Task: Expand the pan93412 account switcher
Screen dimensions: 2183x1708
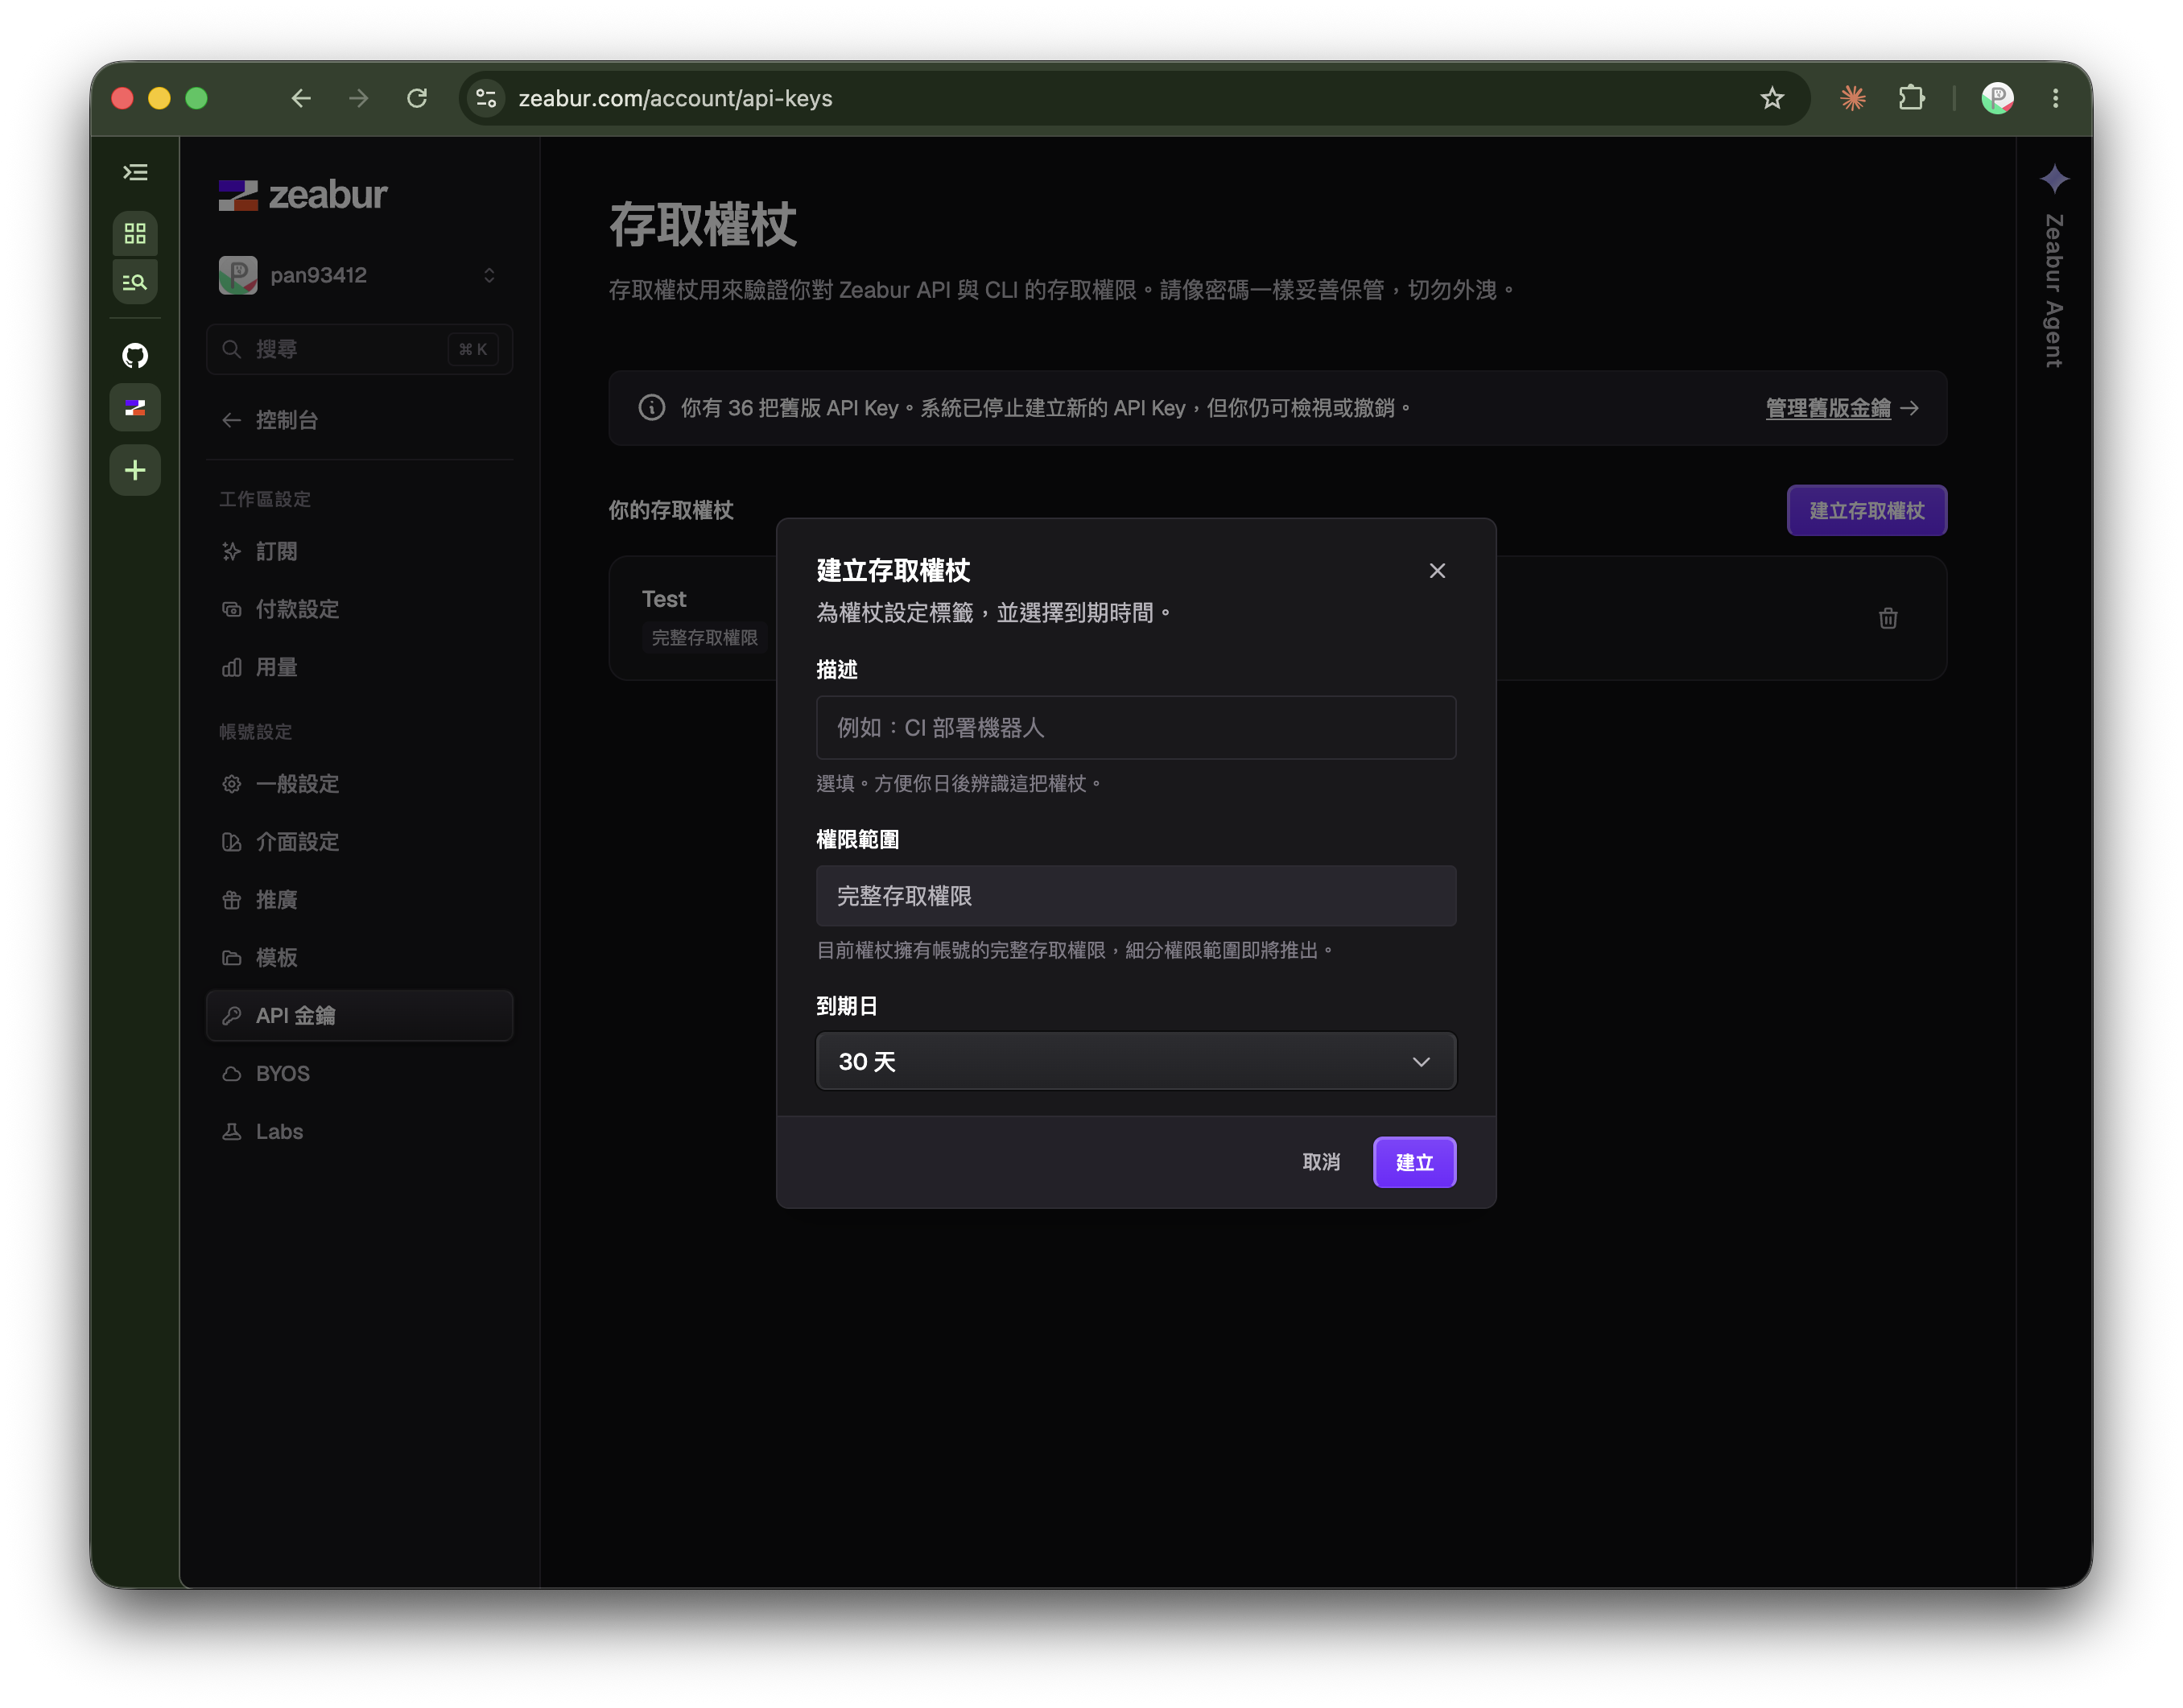Action: tap(359, 275)
